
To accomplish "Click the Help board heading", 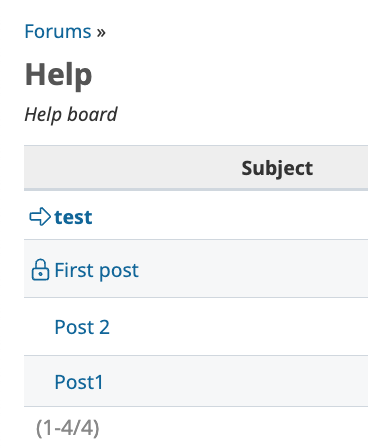I will click(59, 75).
